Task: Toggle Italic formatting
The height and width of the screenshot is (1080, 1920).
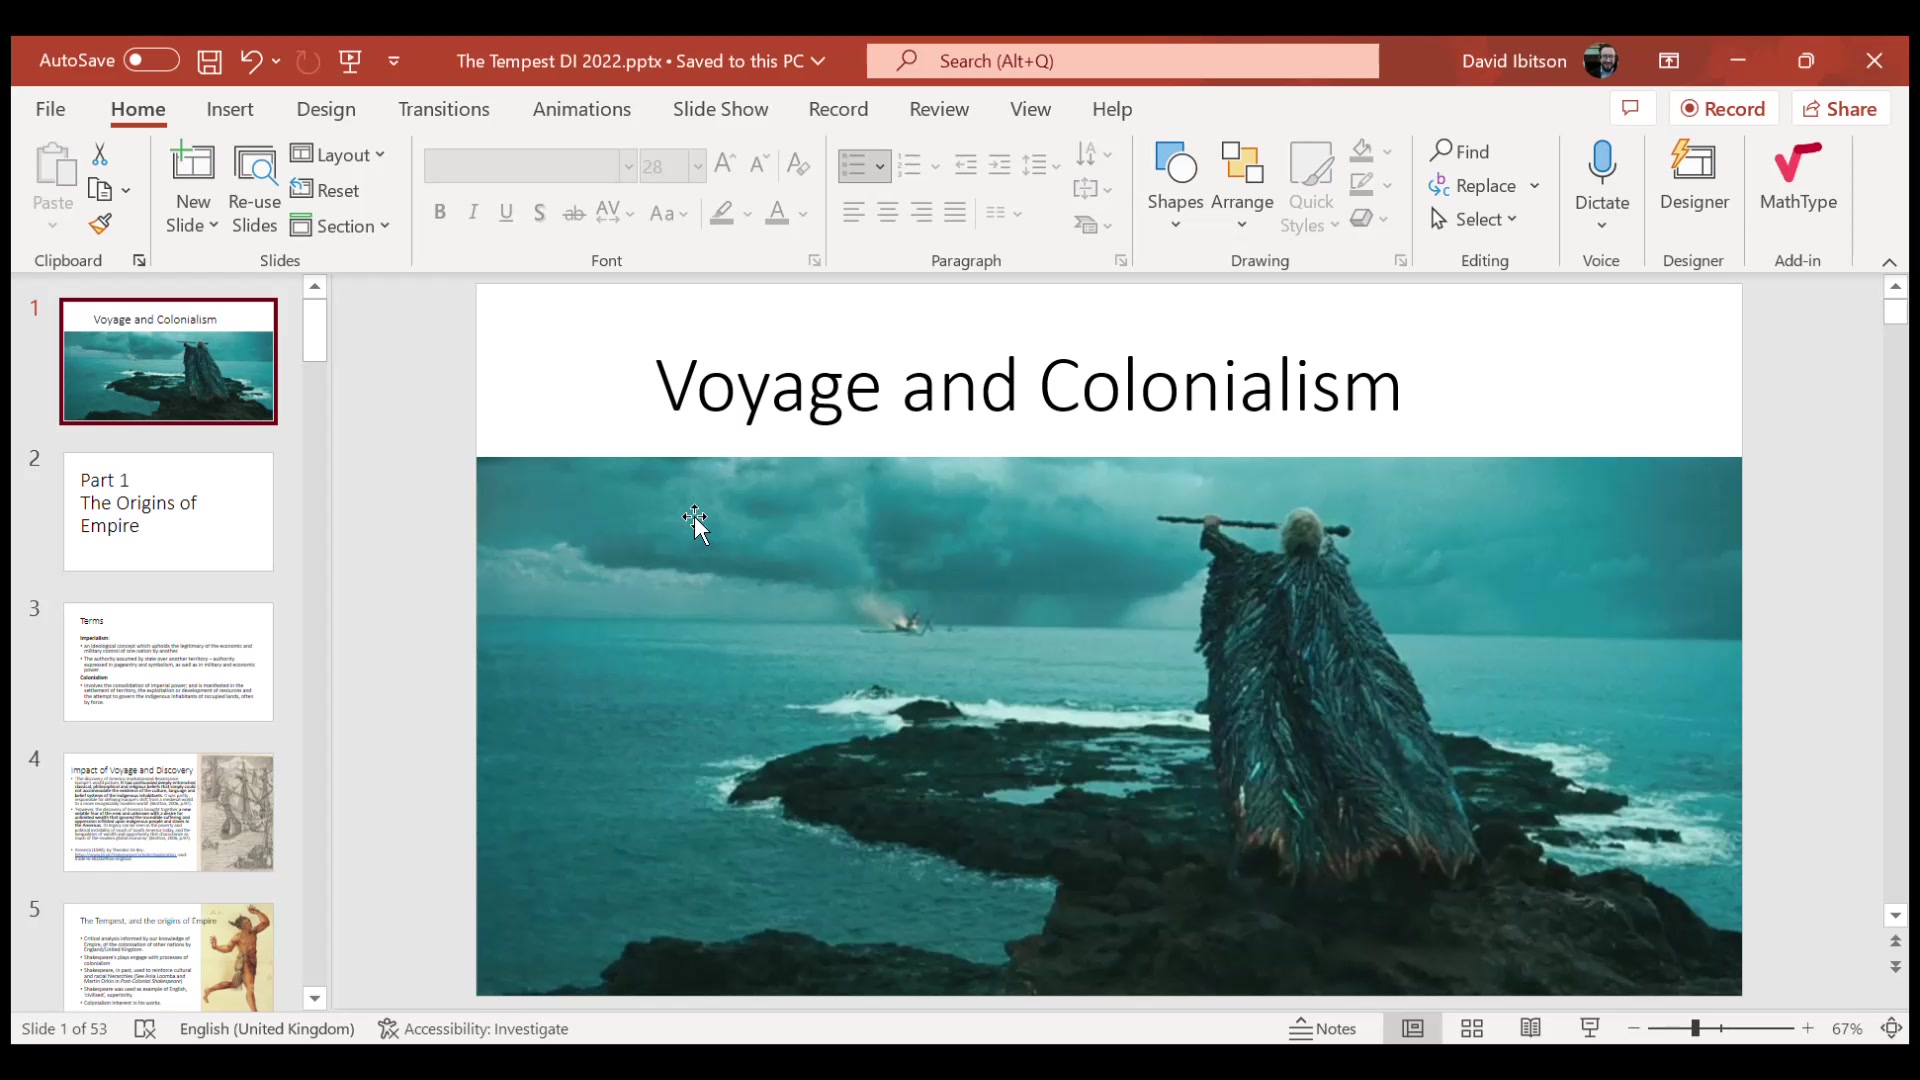Action: (x=473, y=213)
